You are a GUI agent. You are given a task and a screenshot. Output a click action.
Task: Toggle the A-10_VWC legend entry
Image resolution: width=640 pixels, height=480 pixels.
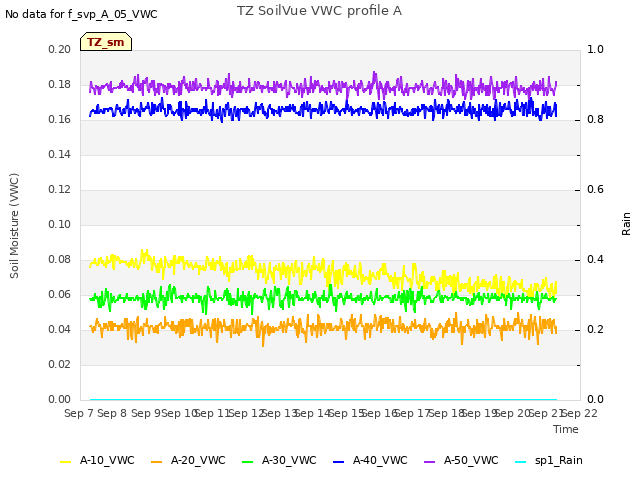(x=97, y=460)
